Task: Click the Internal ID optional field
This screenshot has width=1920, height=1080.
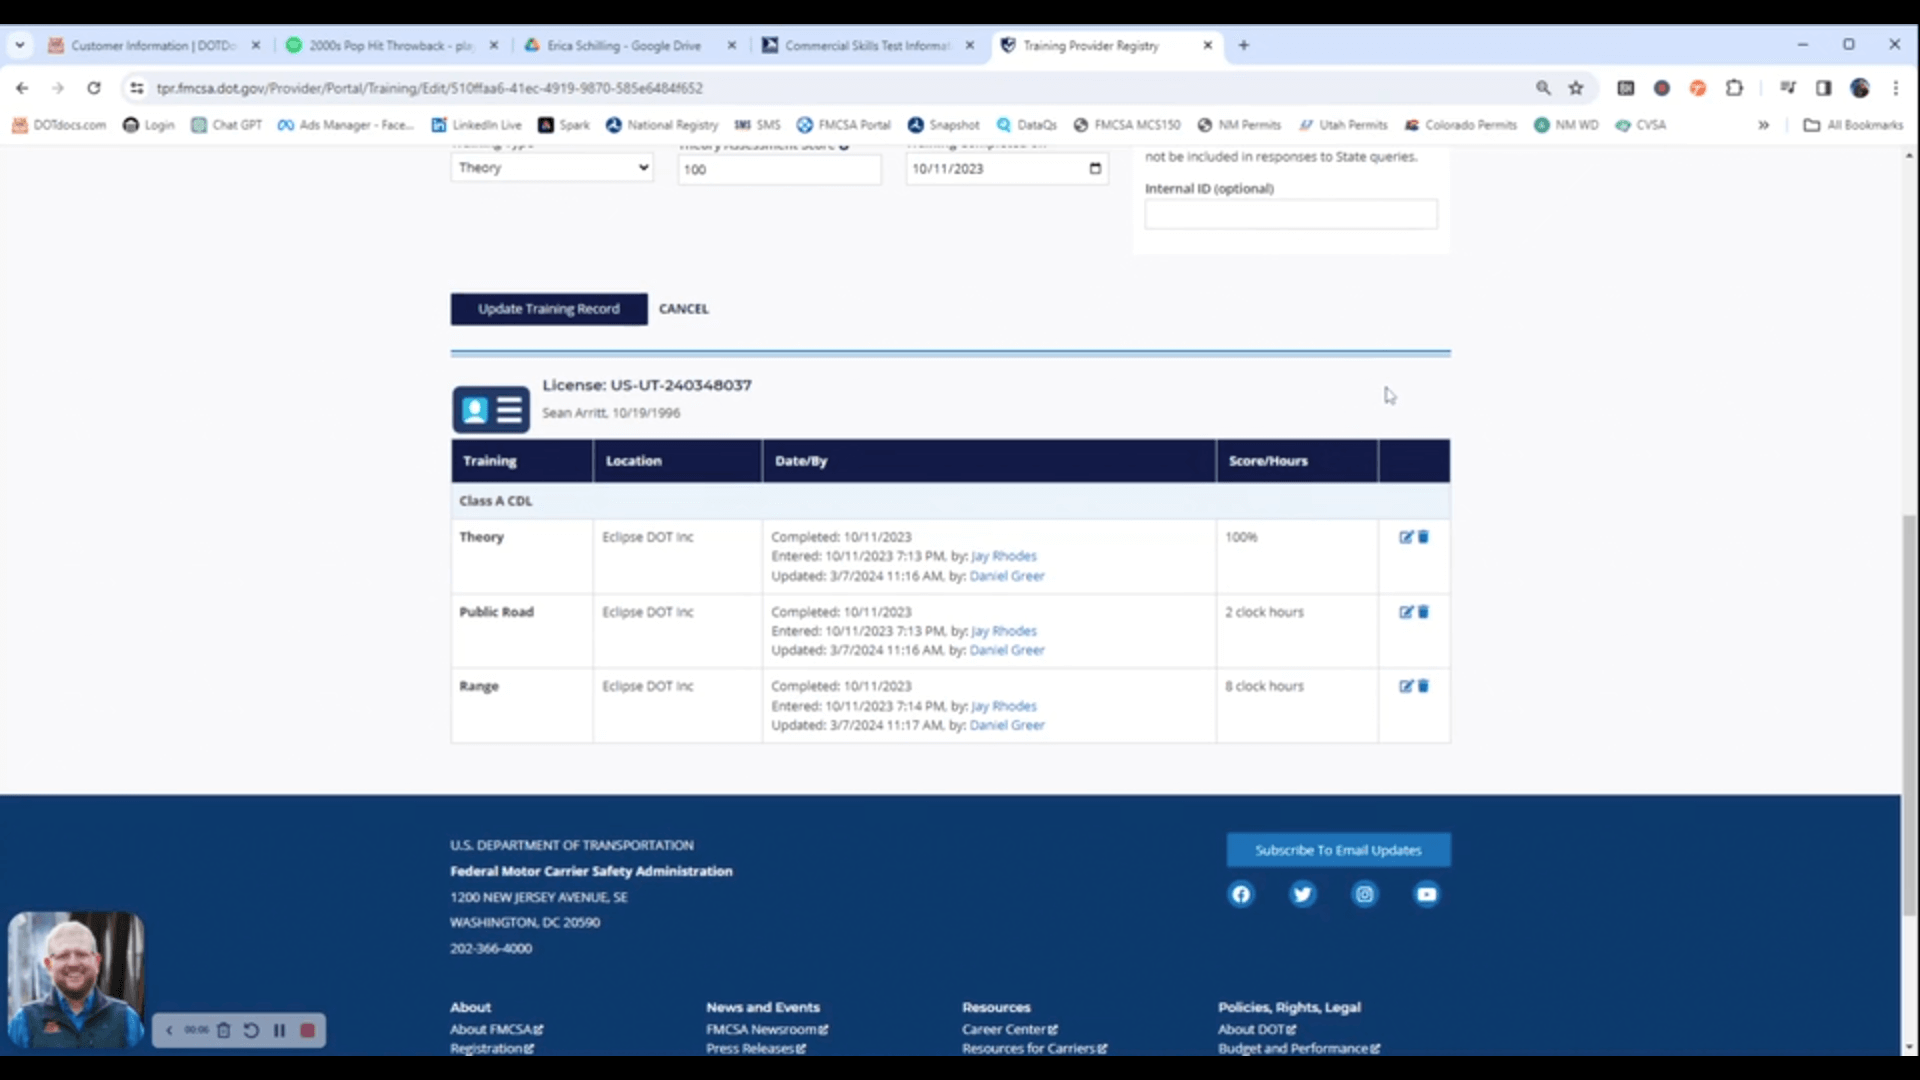Action: [1291, 214]
